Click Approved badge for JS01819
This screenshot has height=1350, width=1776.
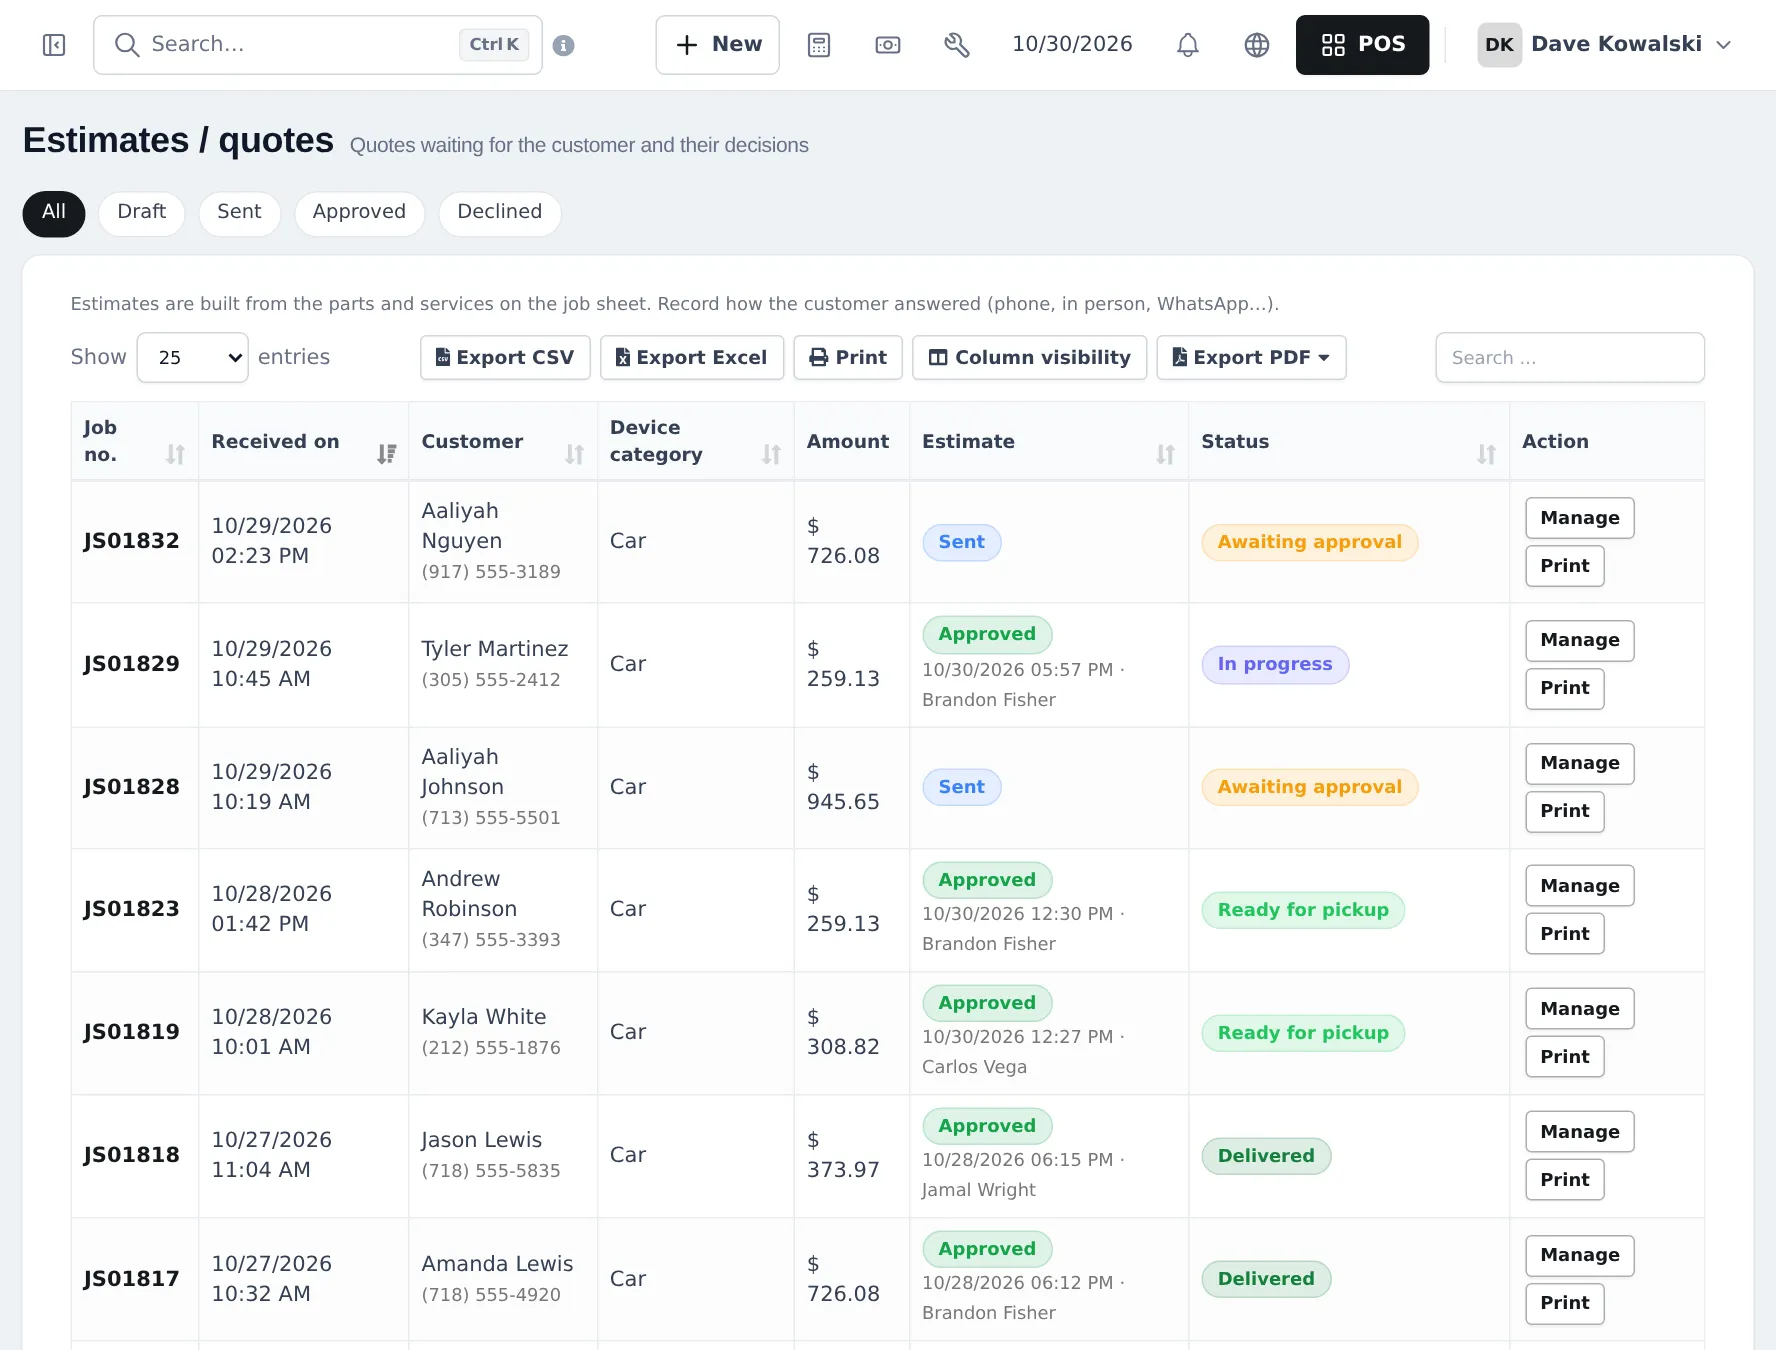click(x=986, y=1003)
